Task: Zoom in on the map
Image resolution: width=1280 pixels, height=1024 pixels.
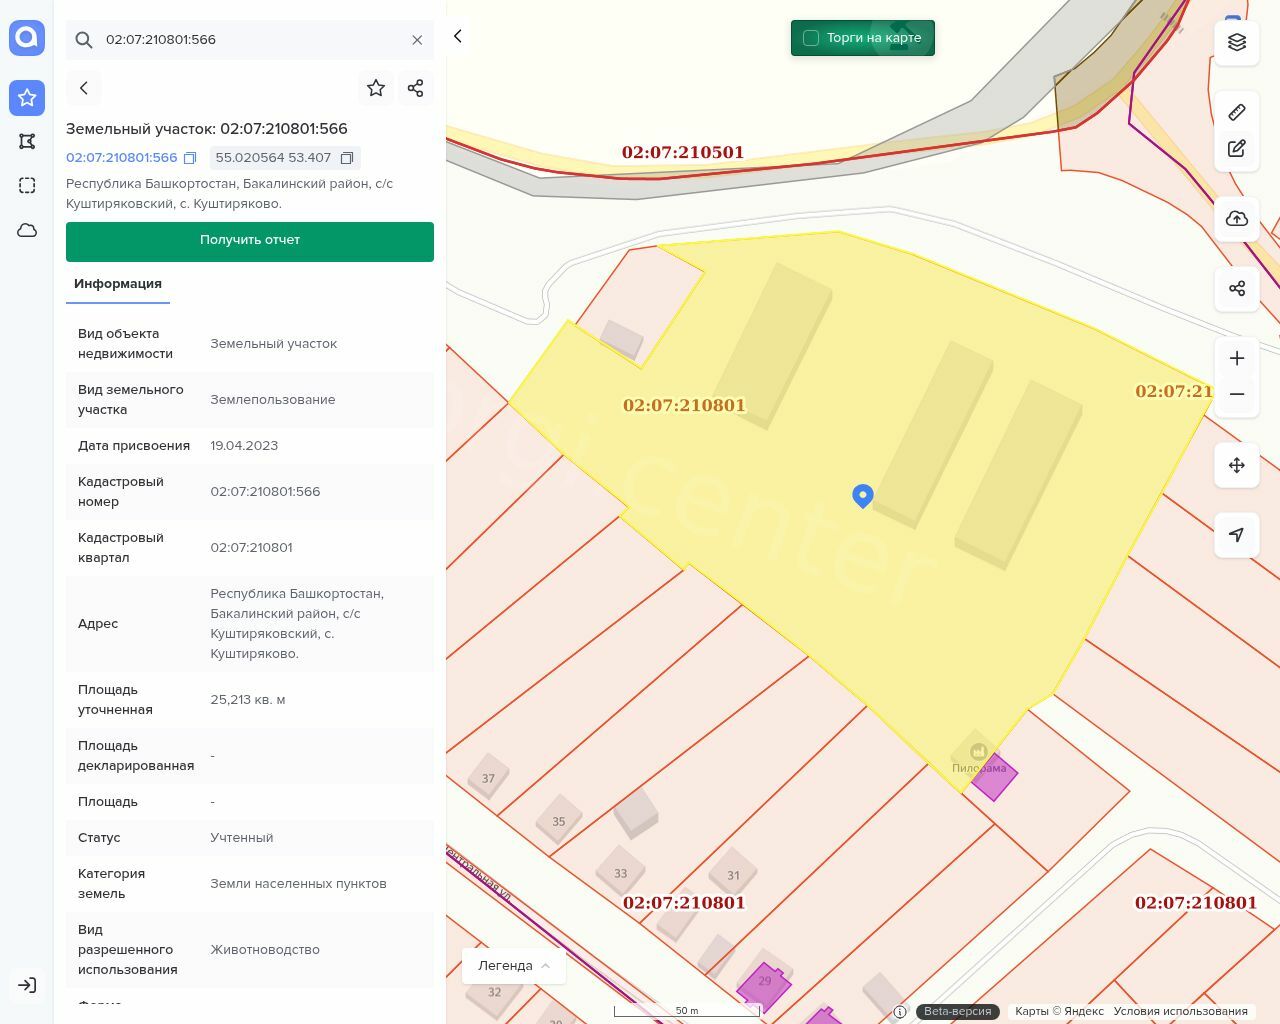Action: click(x=1237, y=358)
